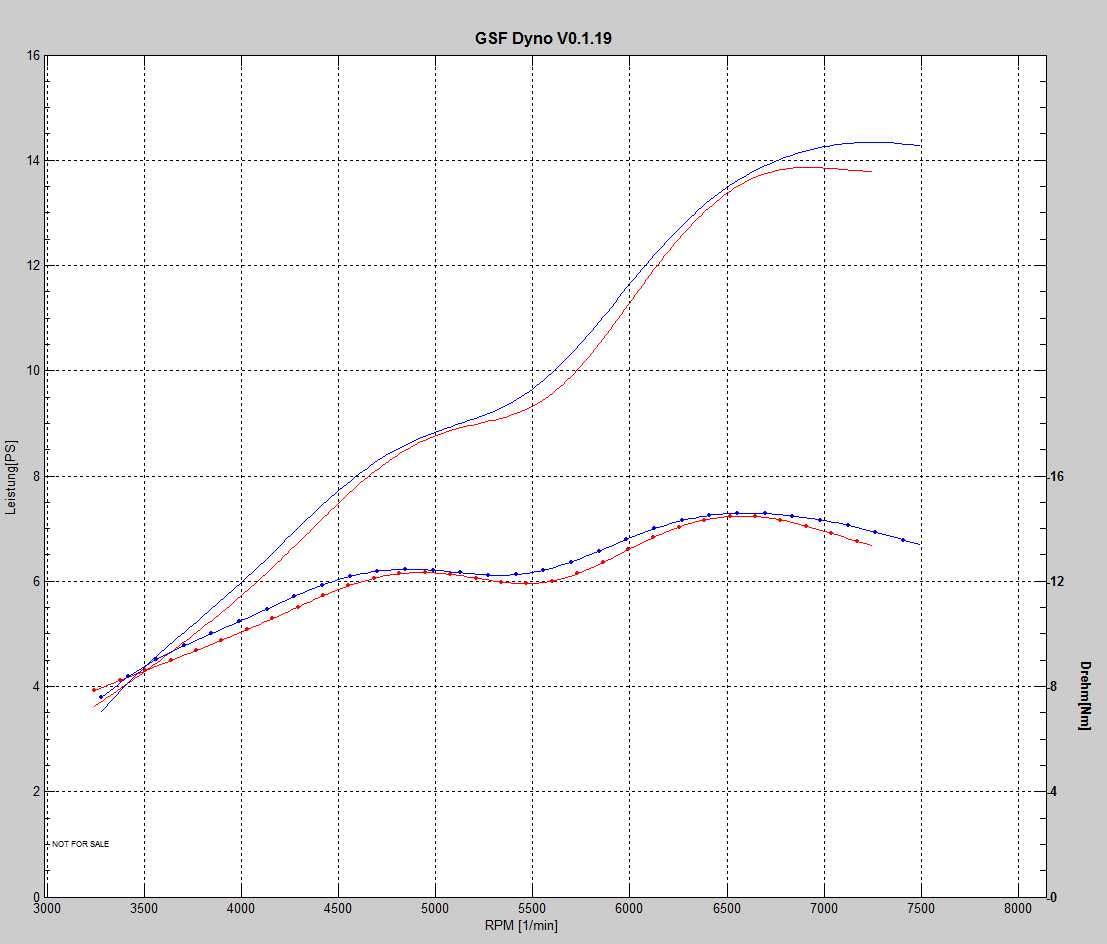The height and width of the screenshot is (944, 1107).
Task: Select the "Drehm[Nm]" right axis label
Action: tap(1085, 695)
